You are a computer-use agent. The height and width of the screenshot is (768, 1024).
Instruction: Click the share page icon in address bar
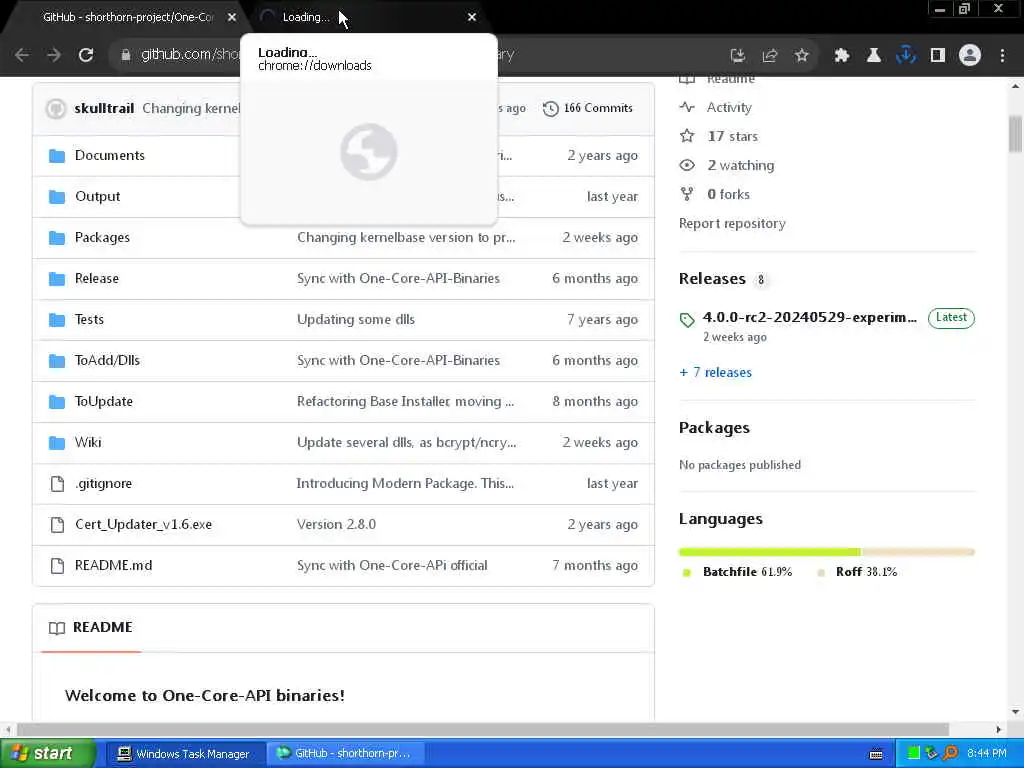click(769, 56)
